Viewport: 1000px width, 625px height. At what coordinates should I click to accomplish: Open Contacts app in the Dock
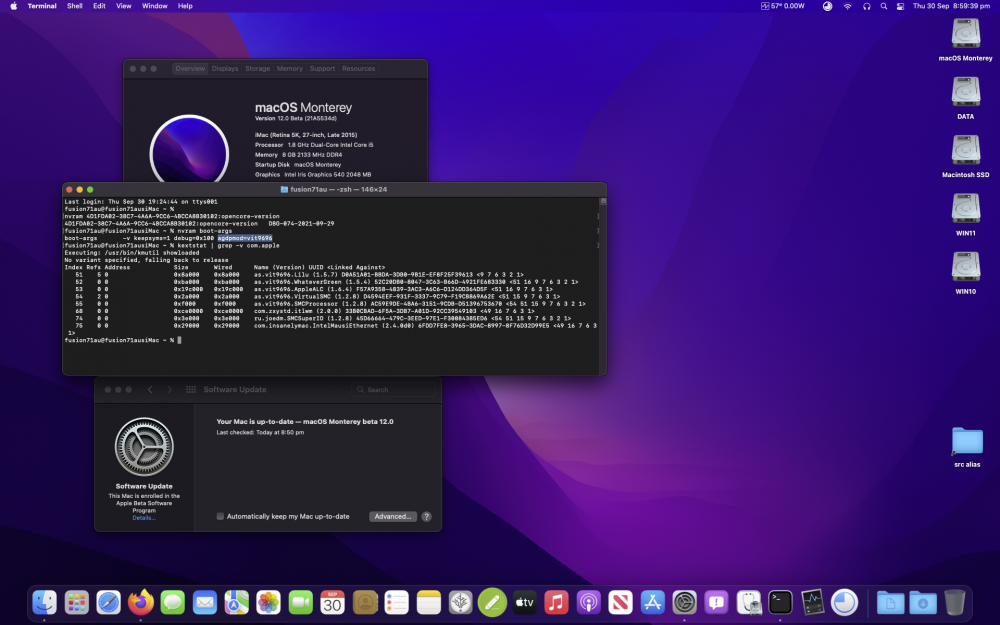coord(365,602)
